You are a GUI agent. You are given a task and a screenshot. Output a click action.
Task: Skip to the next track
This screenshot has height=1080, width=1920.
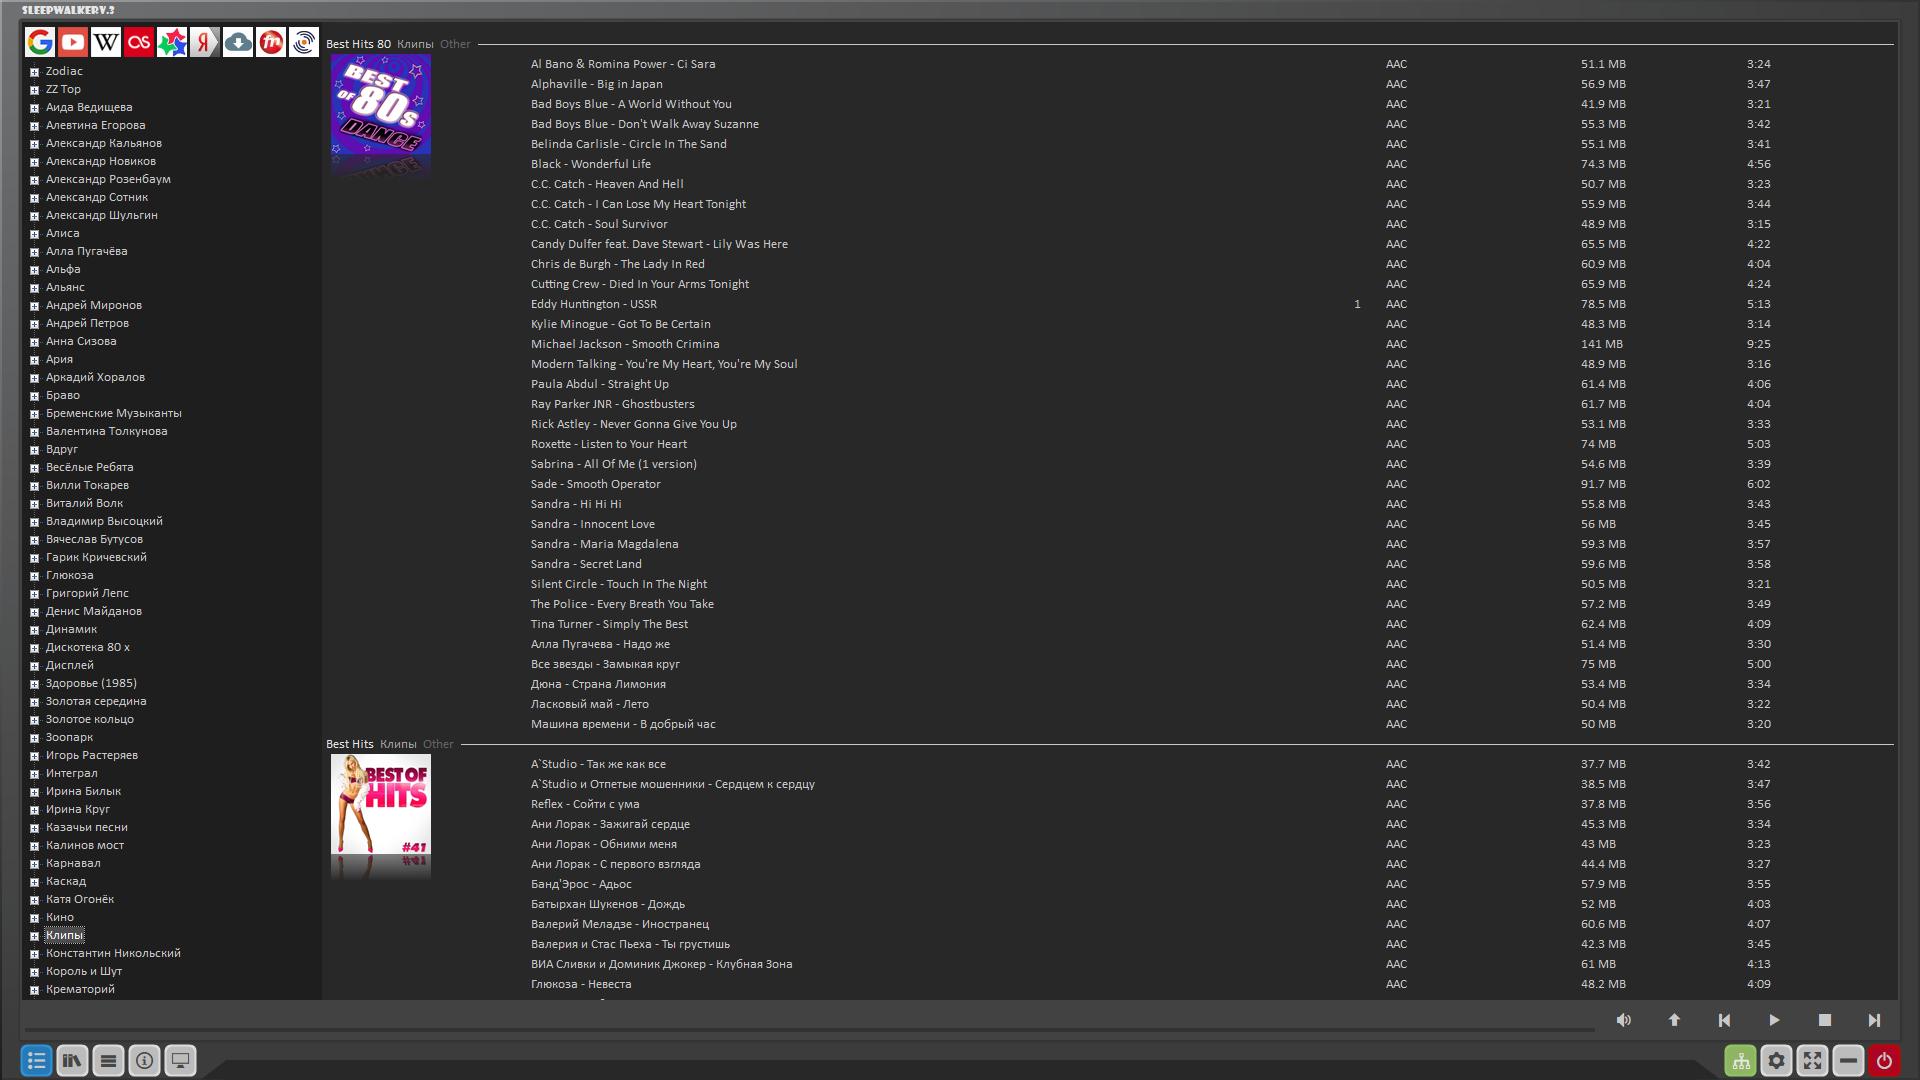[1873, 1020]
